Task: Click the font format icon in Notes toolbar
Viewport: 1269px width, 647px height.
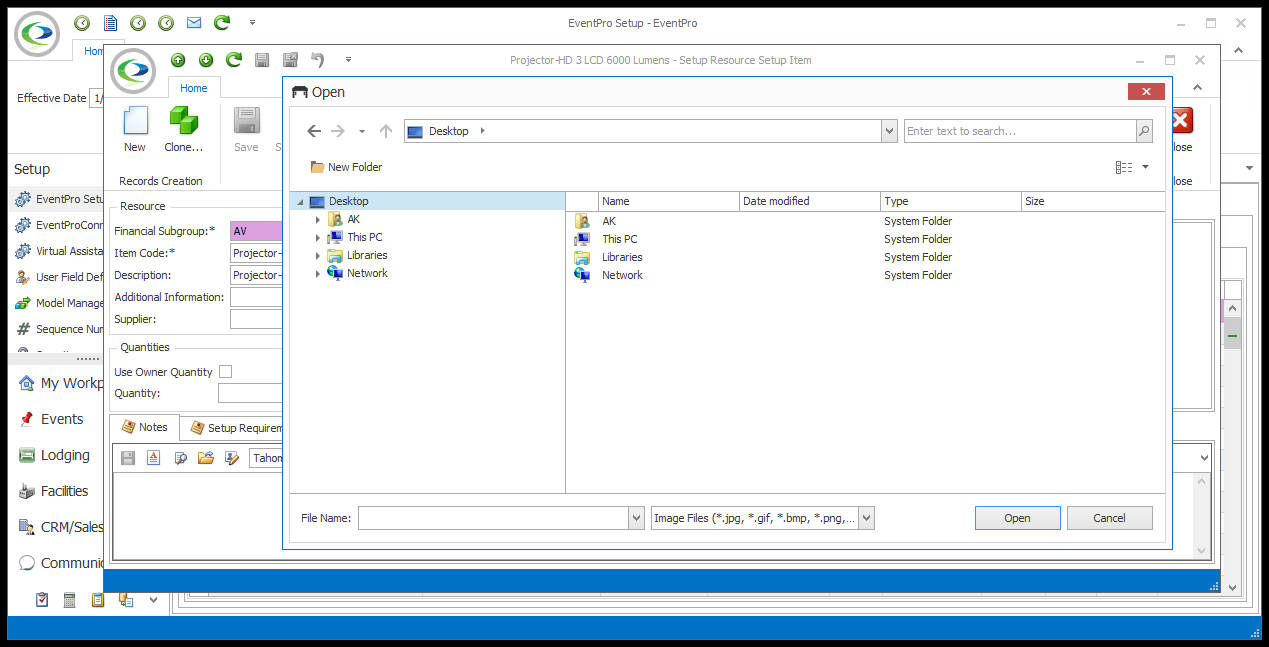Action: [x=154, y=458]
